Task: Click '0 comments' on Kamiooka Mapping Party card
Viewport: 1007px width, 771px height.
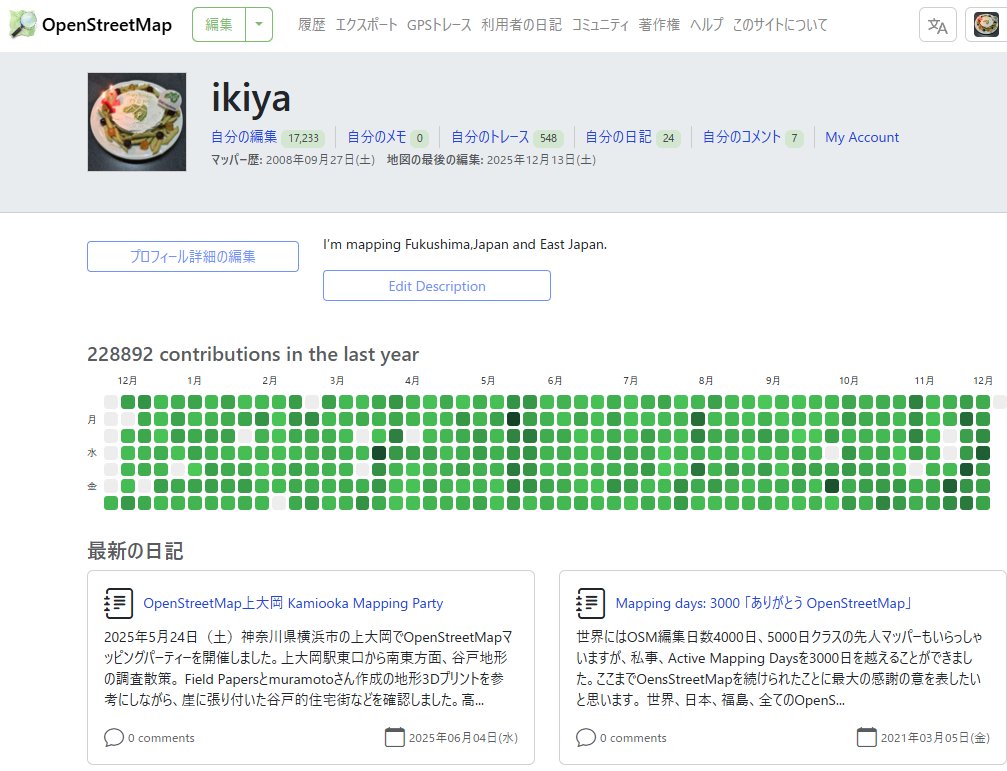Action: 161,738
